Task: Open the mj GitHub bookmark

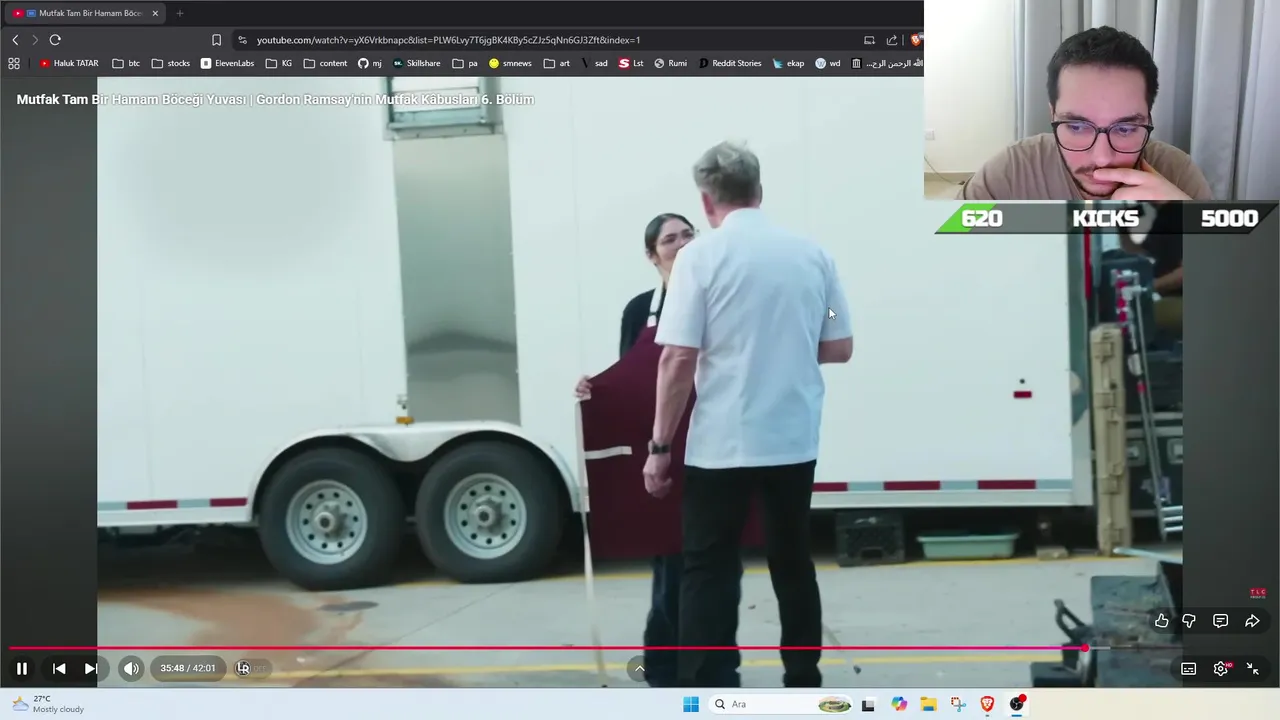Action: point(370,63)
